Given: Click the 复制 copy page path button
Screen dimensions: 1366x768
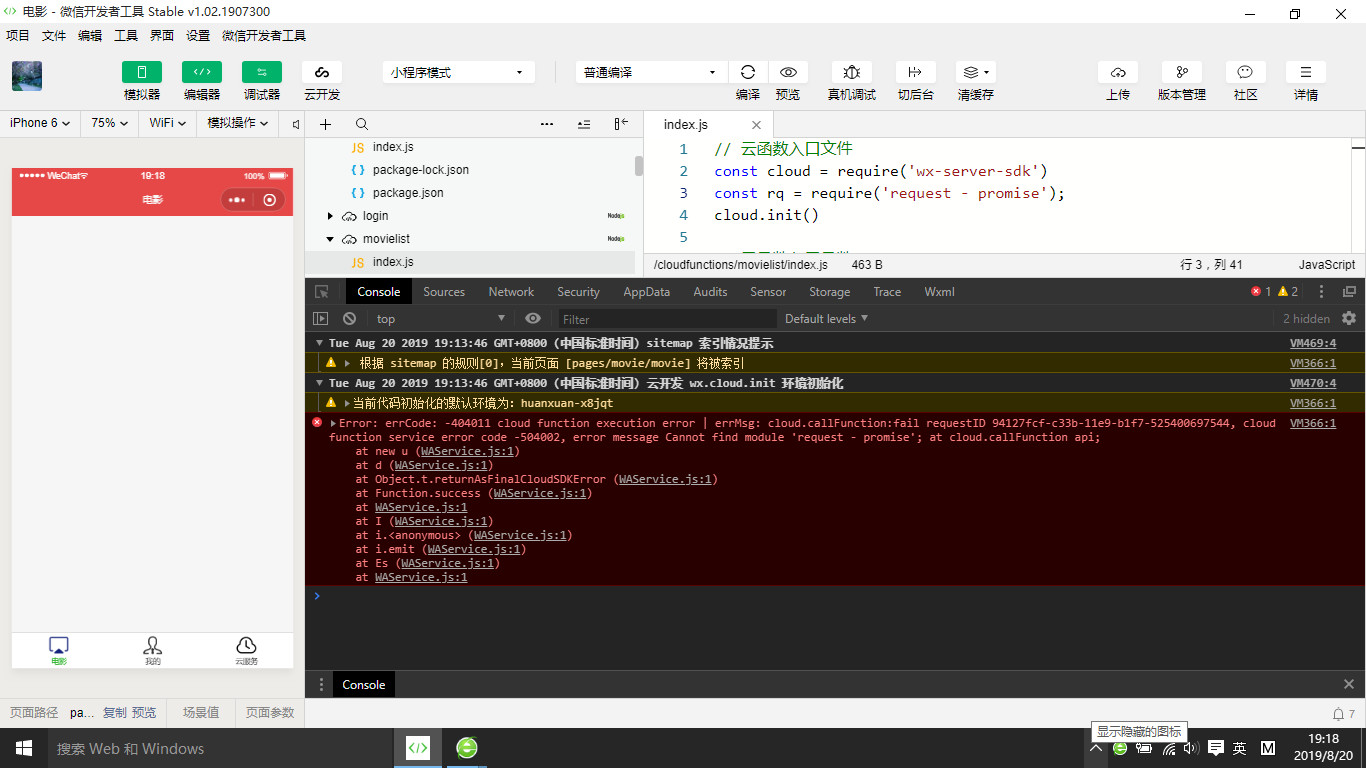Looking at the screenshot, I should tap(115, 713).
